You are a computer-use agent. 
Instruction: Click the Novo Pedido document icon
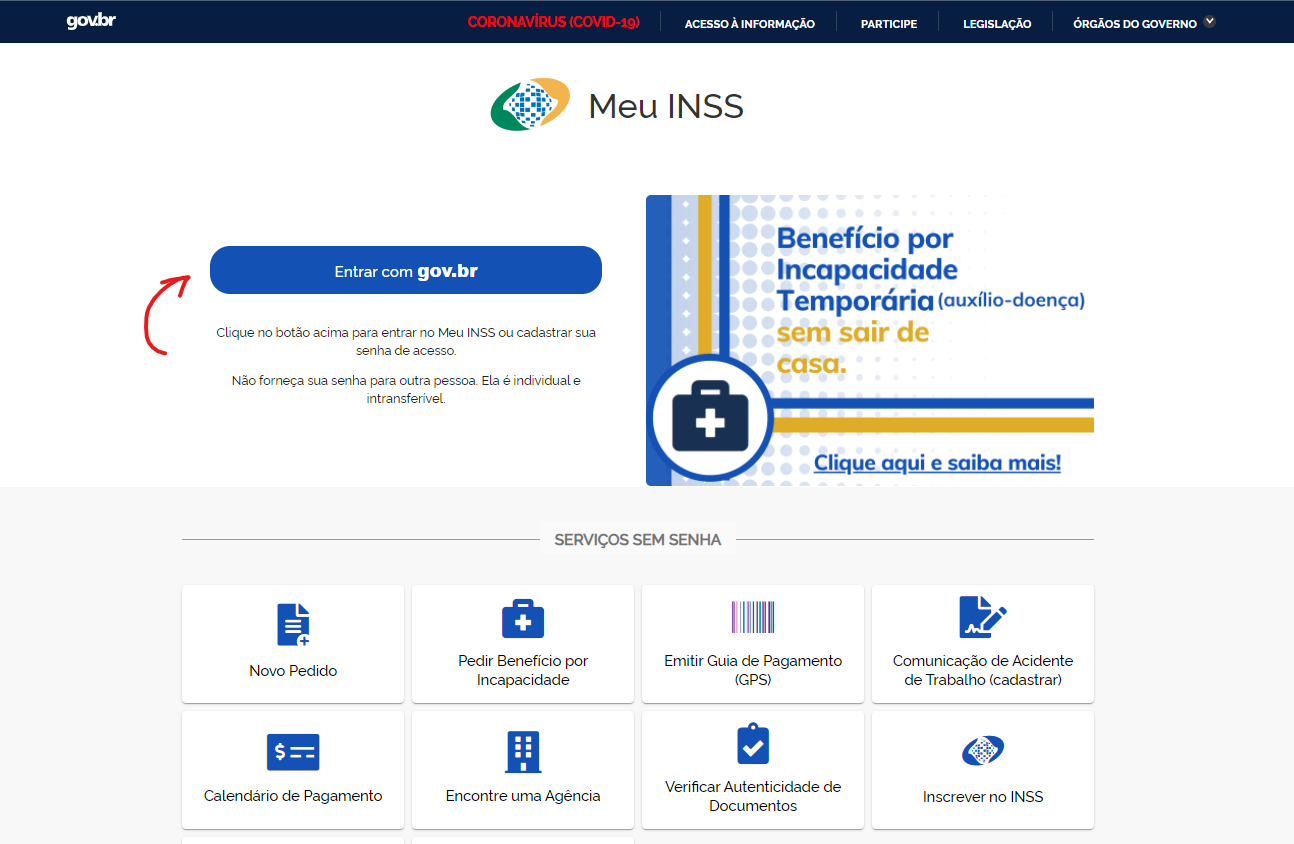(293, 624)
